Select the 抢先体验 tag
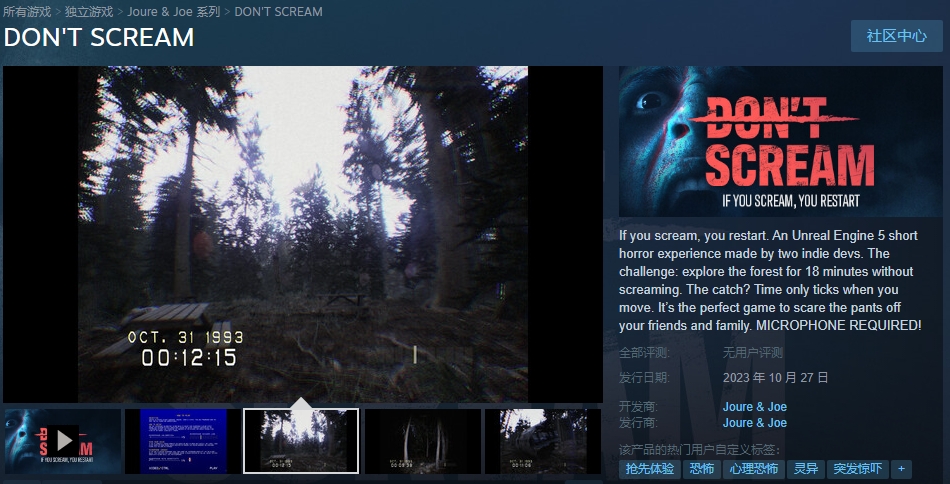This screenshot has width=950, height=484. (649, 469)
